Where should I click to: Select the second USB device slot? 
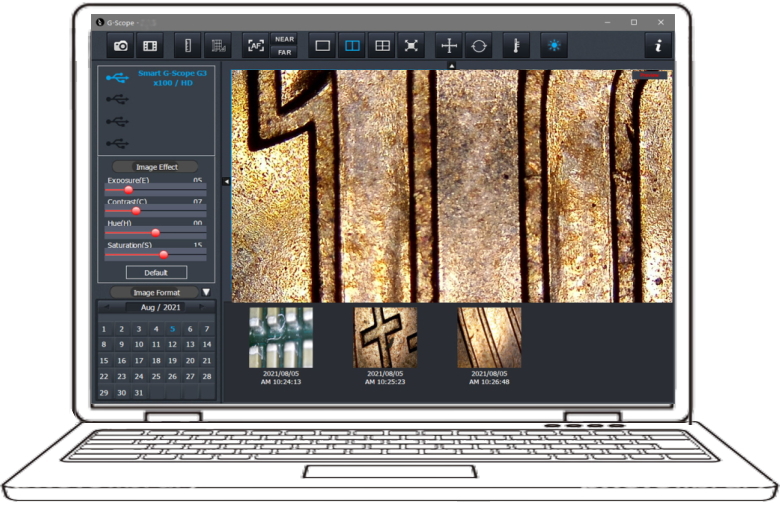(117, 100)
